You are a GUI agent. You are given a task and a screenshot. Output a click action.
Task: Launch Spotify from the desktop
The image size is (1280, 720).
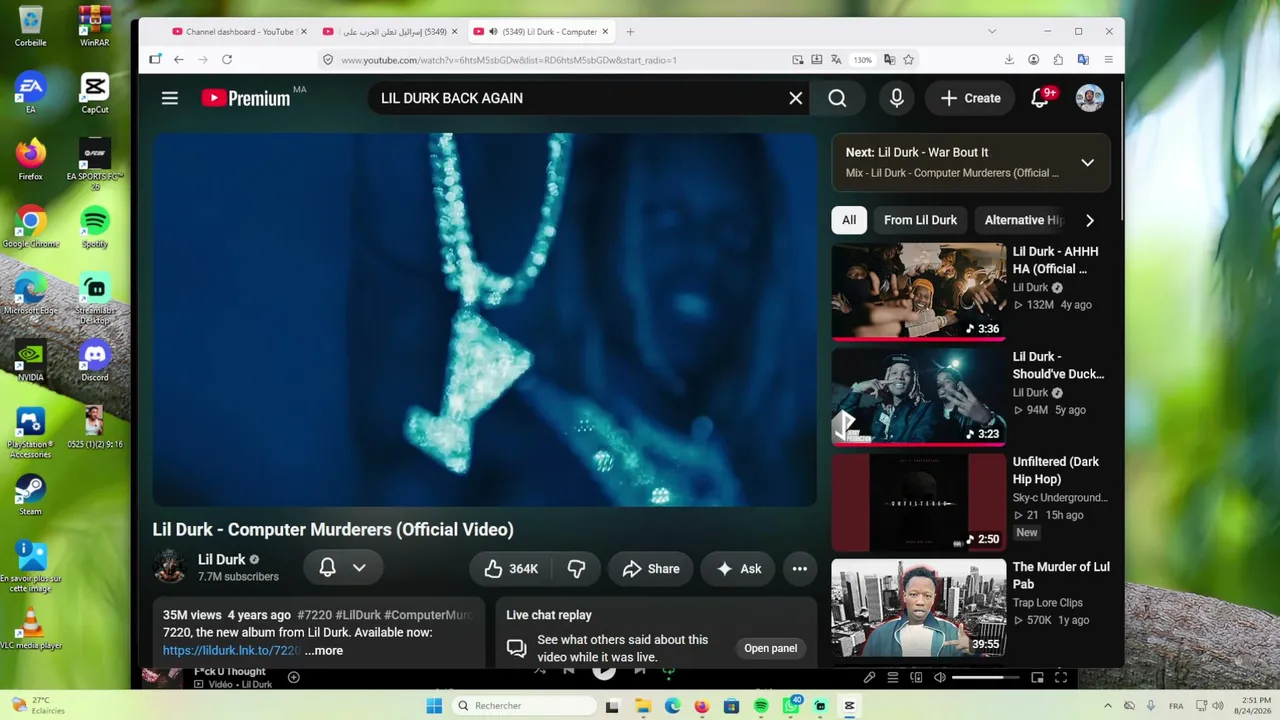[95, 227]
